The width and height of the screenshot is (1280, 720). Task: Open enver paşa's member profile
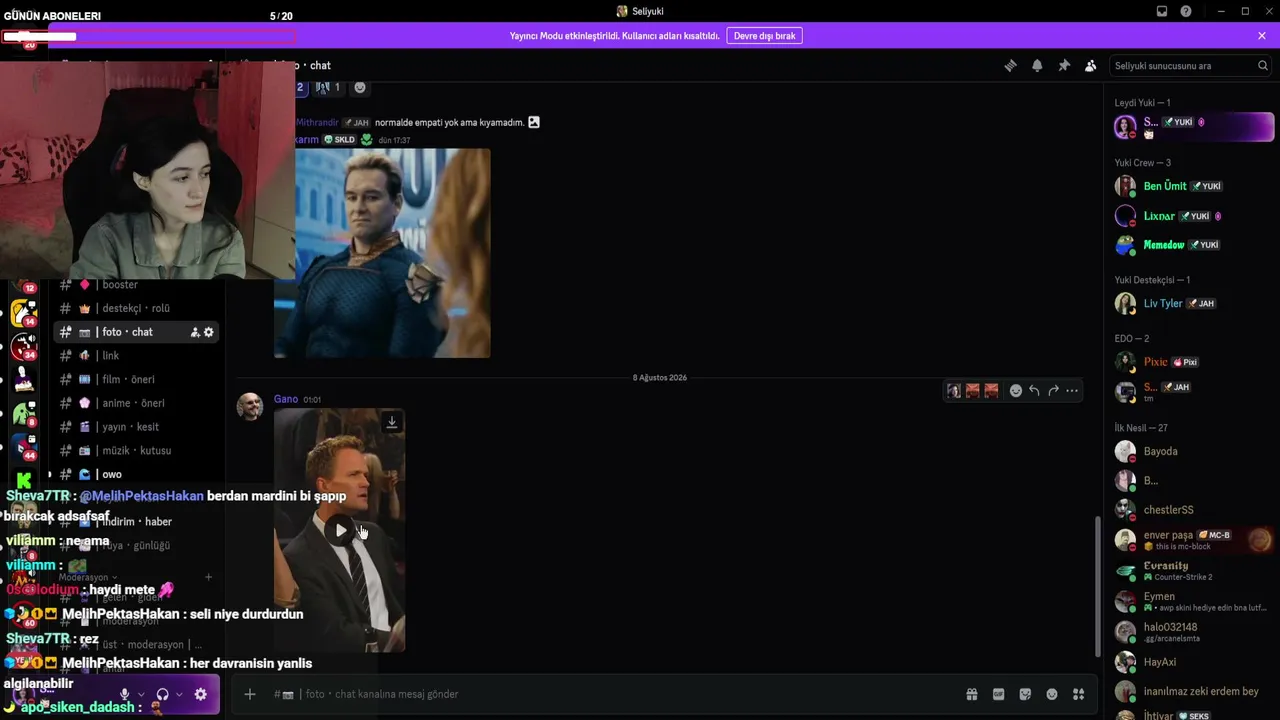1192,540
